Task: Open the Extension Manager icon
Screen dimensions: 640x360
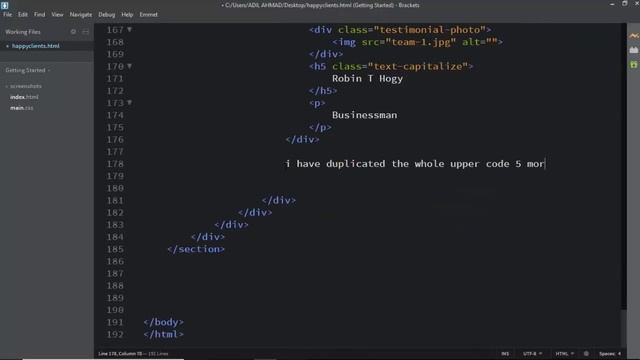Action: tap(633, 50)
